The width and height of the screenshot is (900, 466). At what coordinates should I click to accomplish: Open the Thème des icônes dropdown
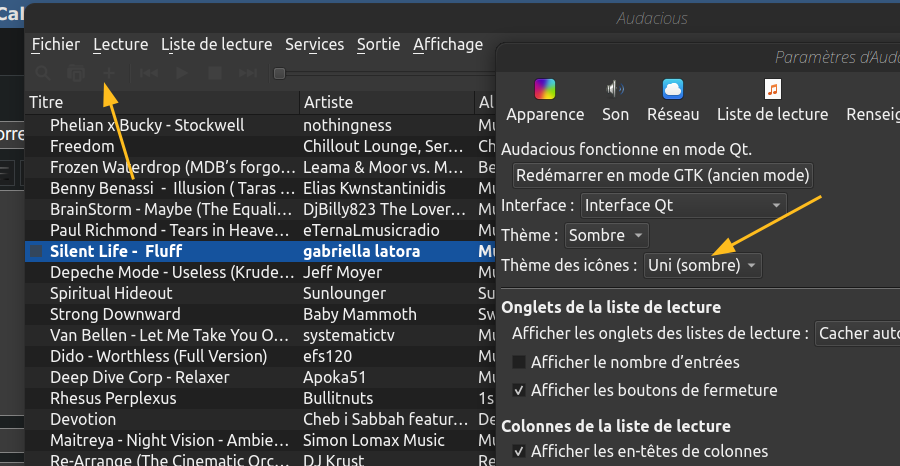pyautogui.click(x=703, y=266)
